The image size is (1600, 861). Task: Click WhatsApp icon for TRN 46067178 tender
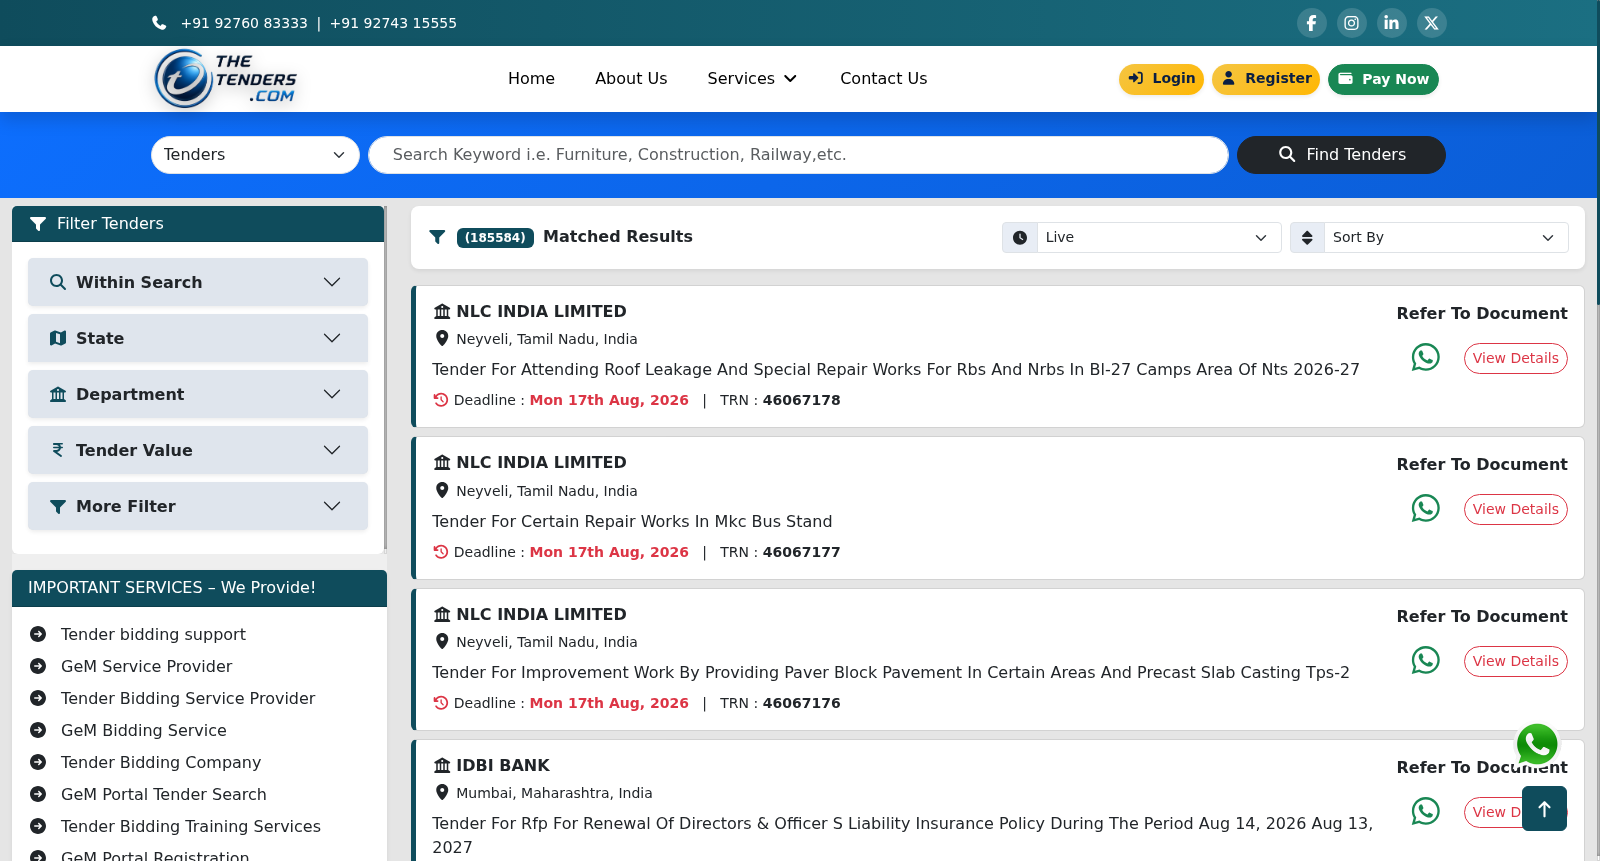click(x=1425, y=357)
